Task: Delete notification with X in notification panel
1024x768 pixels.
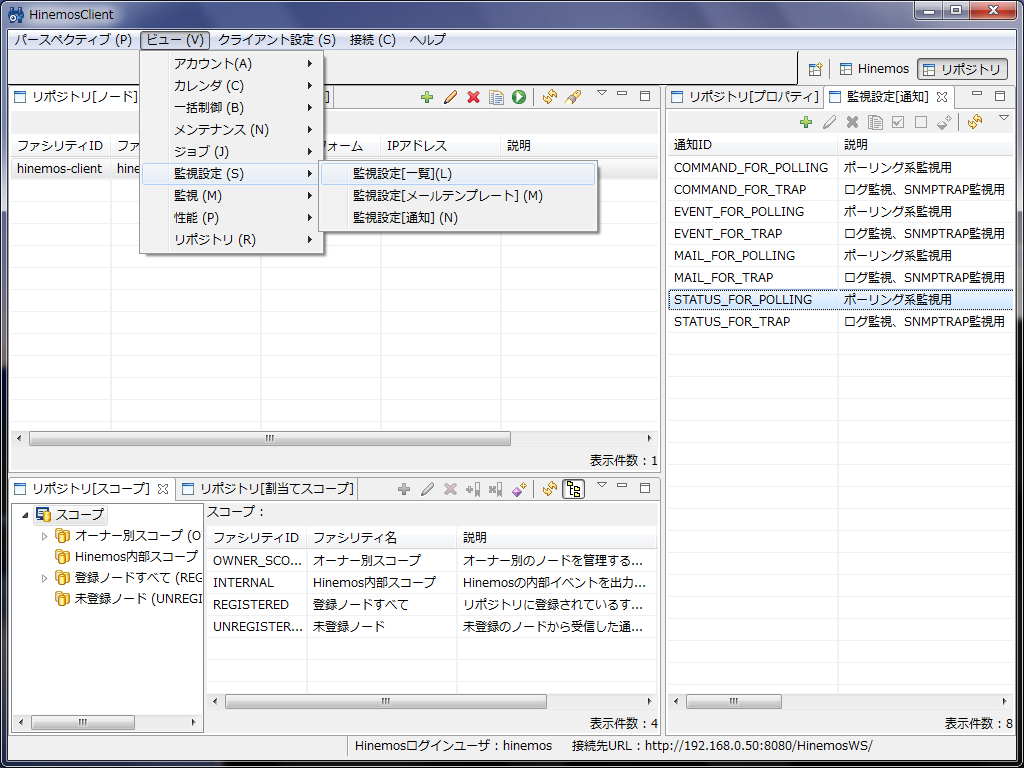Action: 852,122
